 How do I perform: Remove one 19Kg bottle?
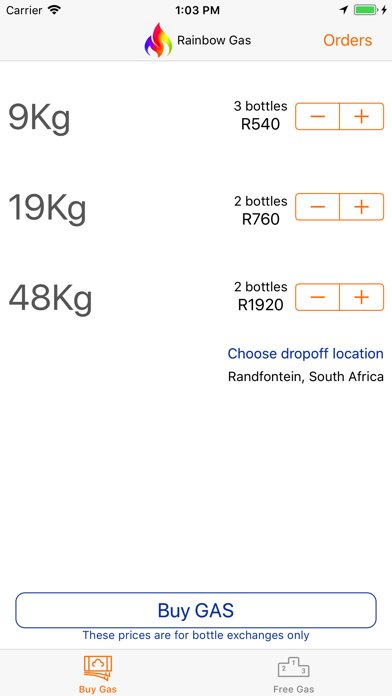[x=317, y=207]
